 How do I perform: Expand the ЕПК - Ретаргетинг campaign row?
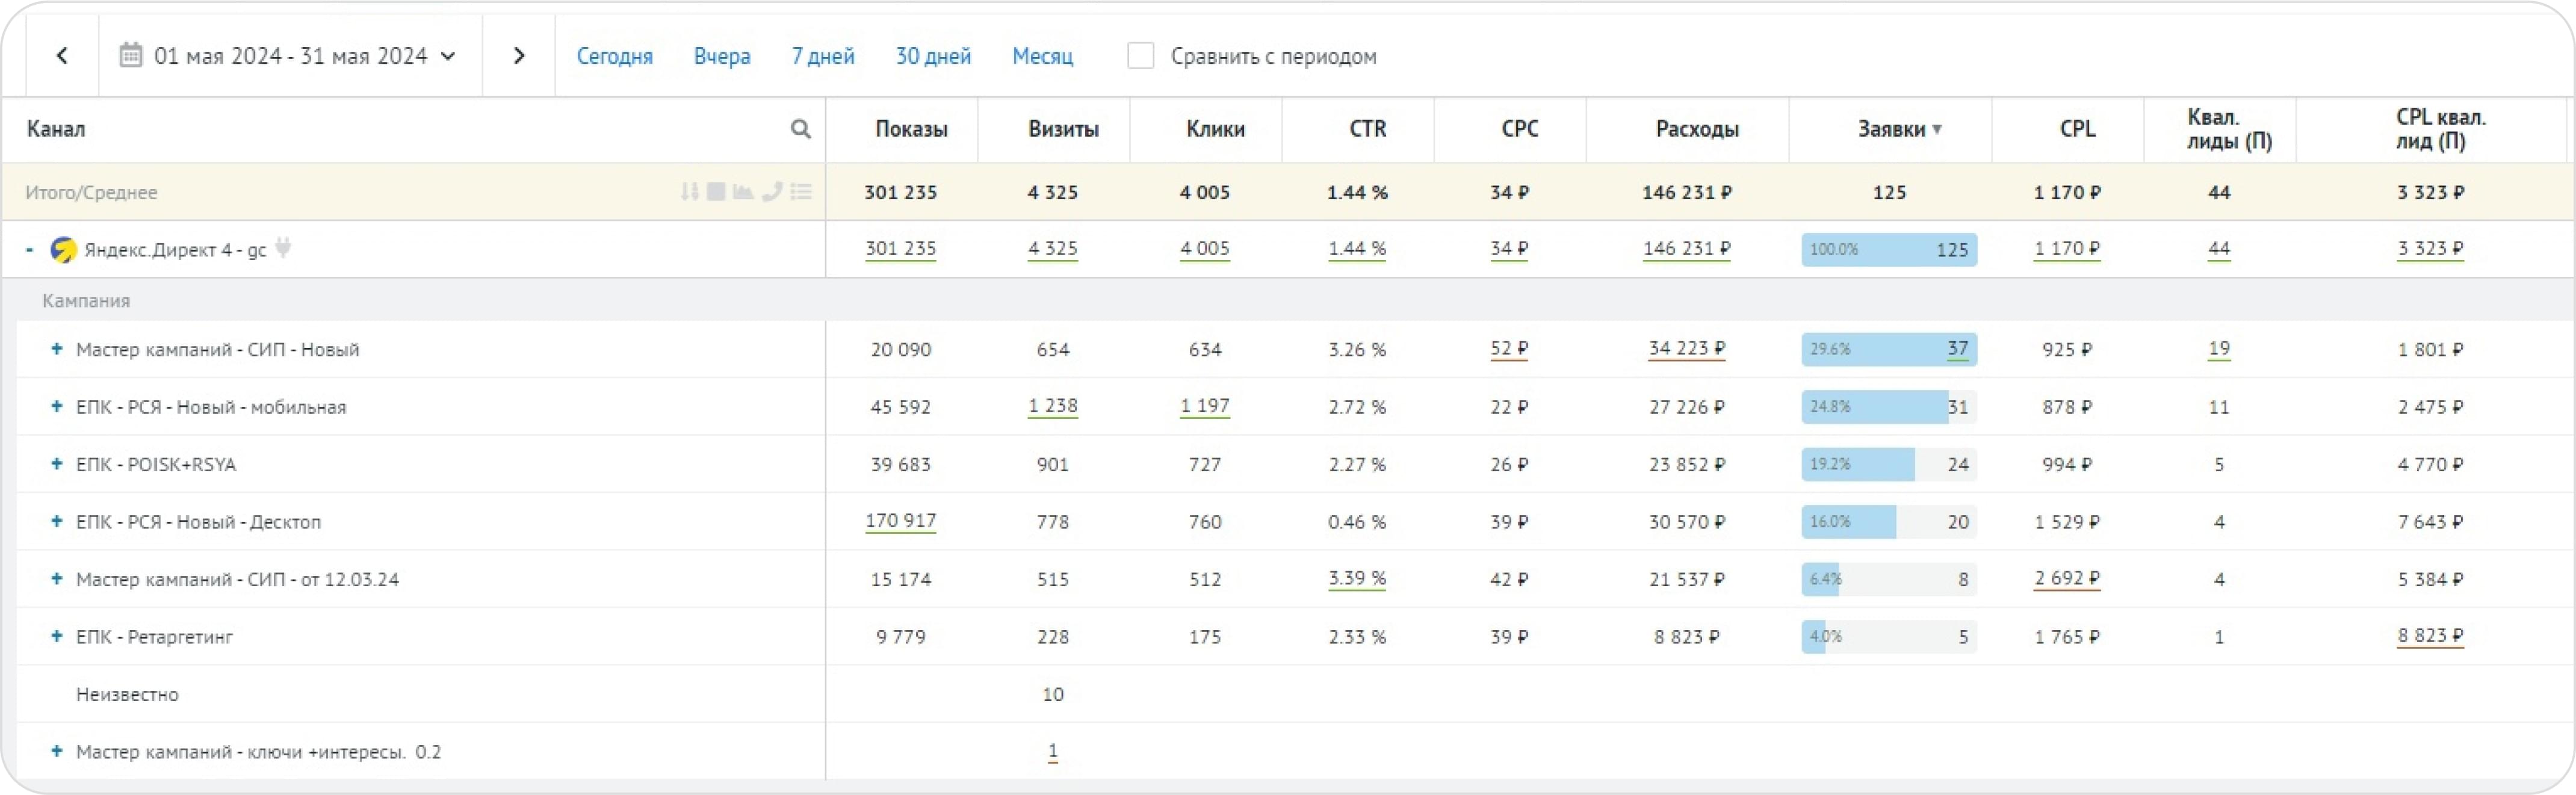tap(57, 636)
